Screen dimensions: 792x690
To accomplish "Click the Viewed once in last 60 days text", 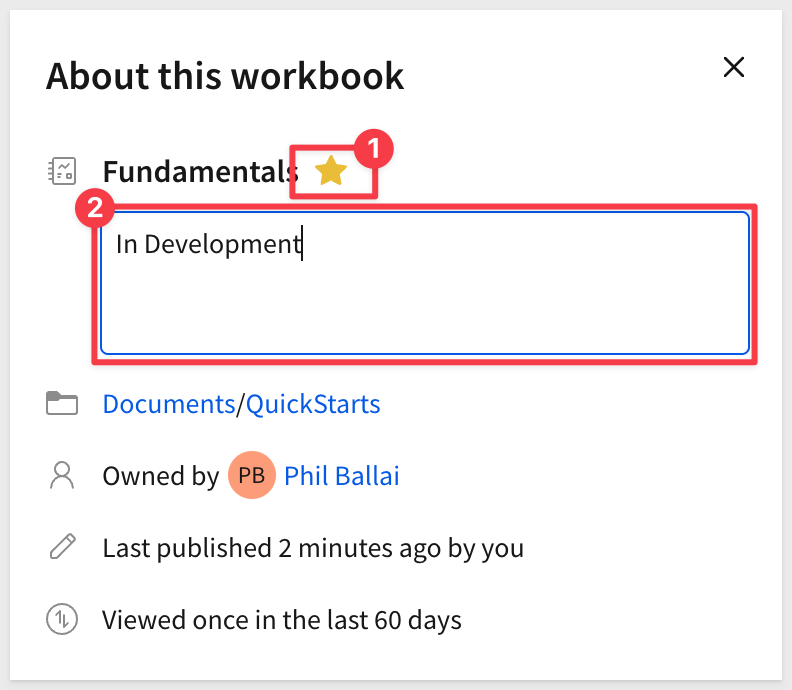I will [282, 620].
